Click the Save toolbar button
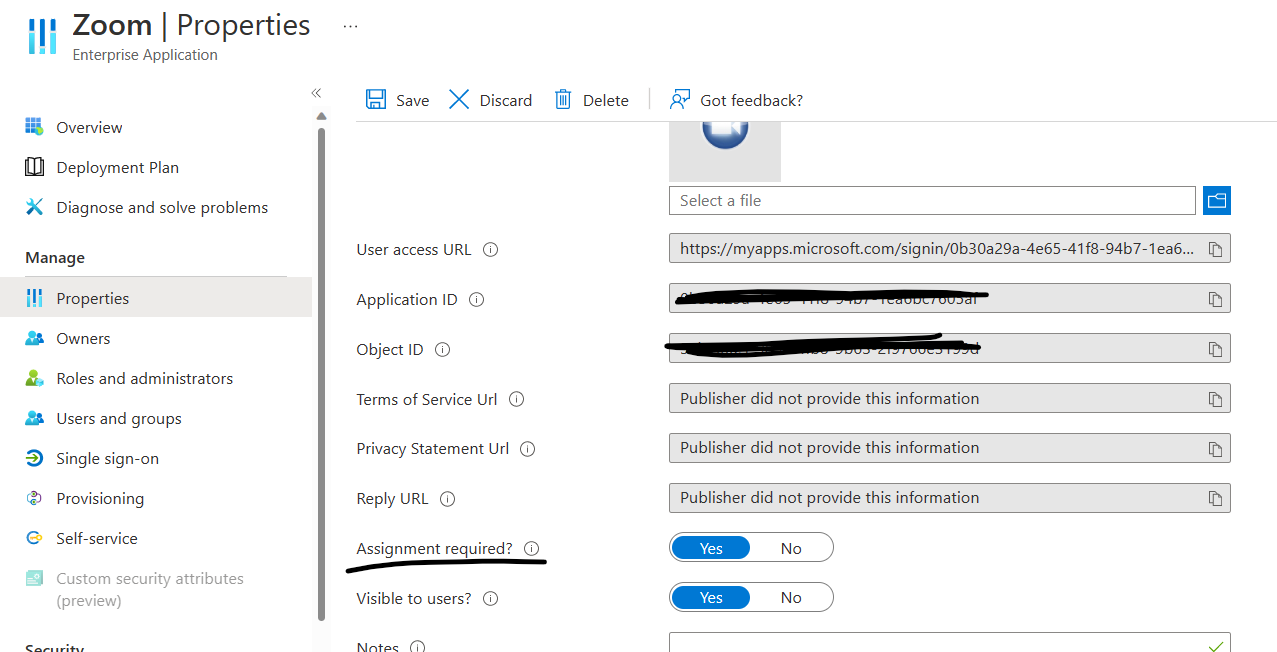The width and height of the screenshot is (1277, 652). [x=397, y=100]
